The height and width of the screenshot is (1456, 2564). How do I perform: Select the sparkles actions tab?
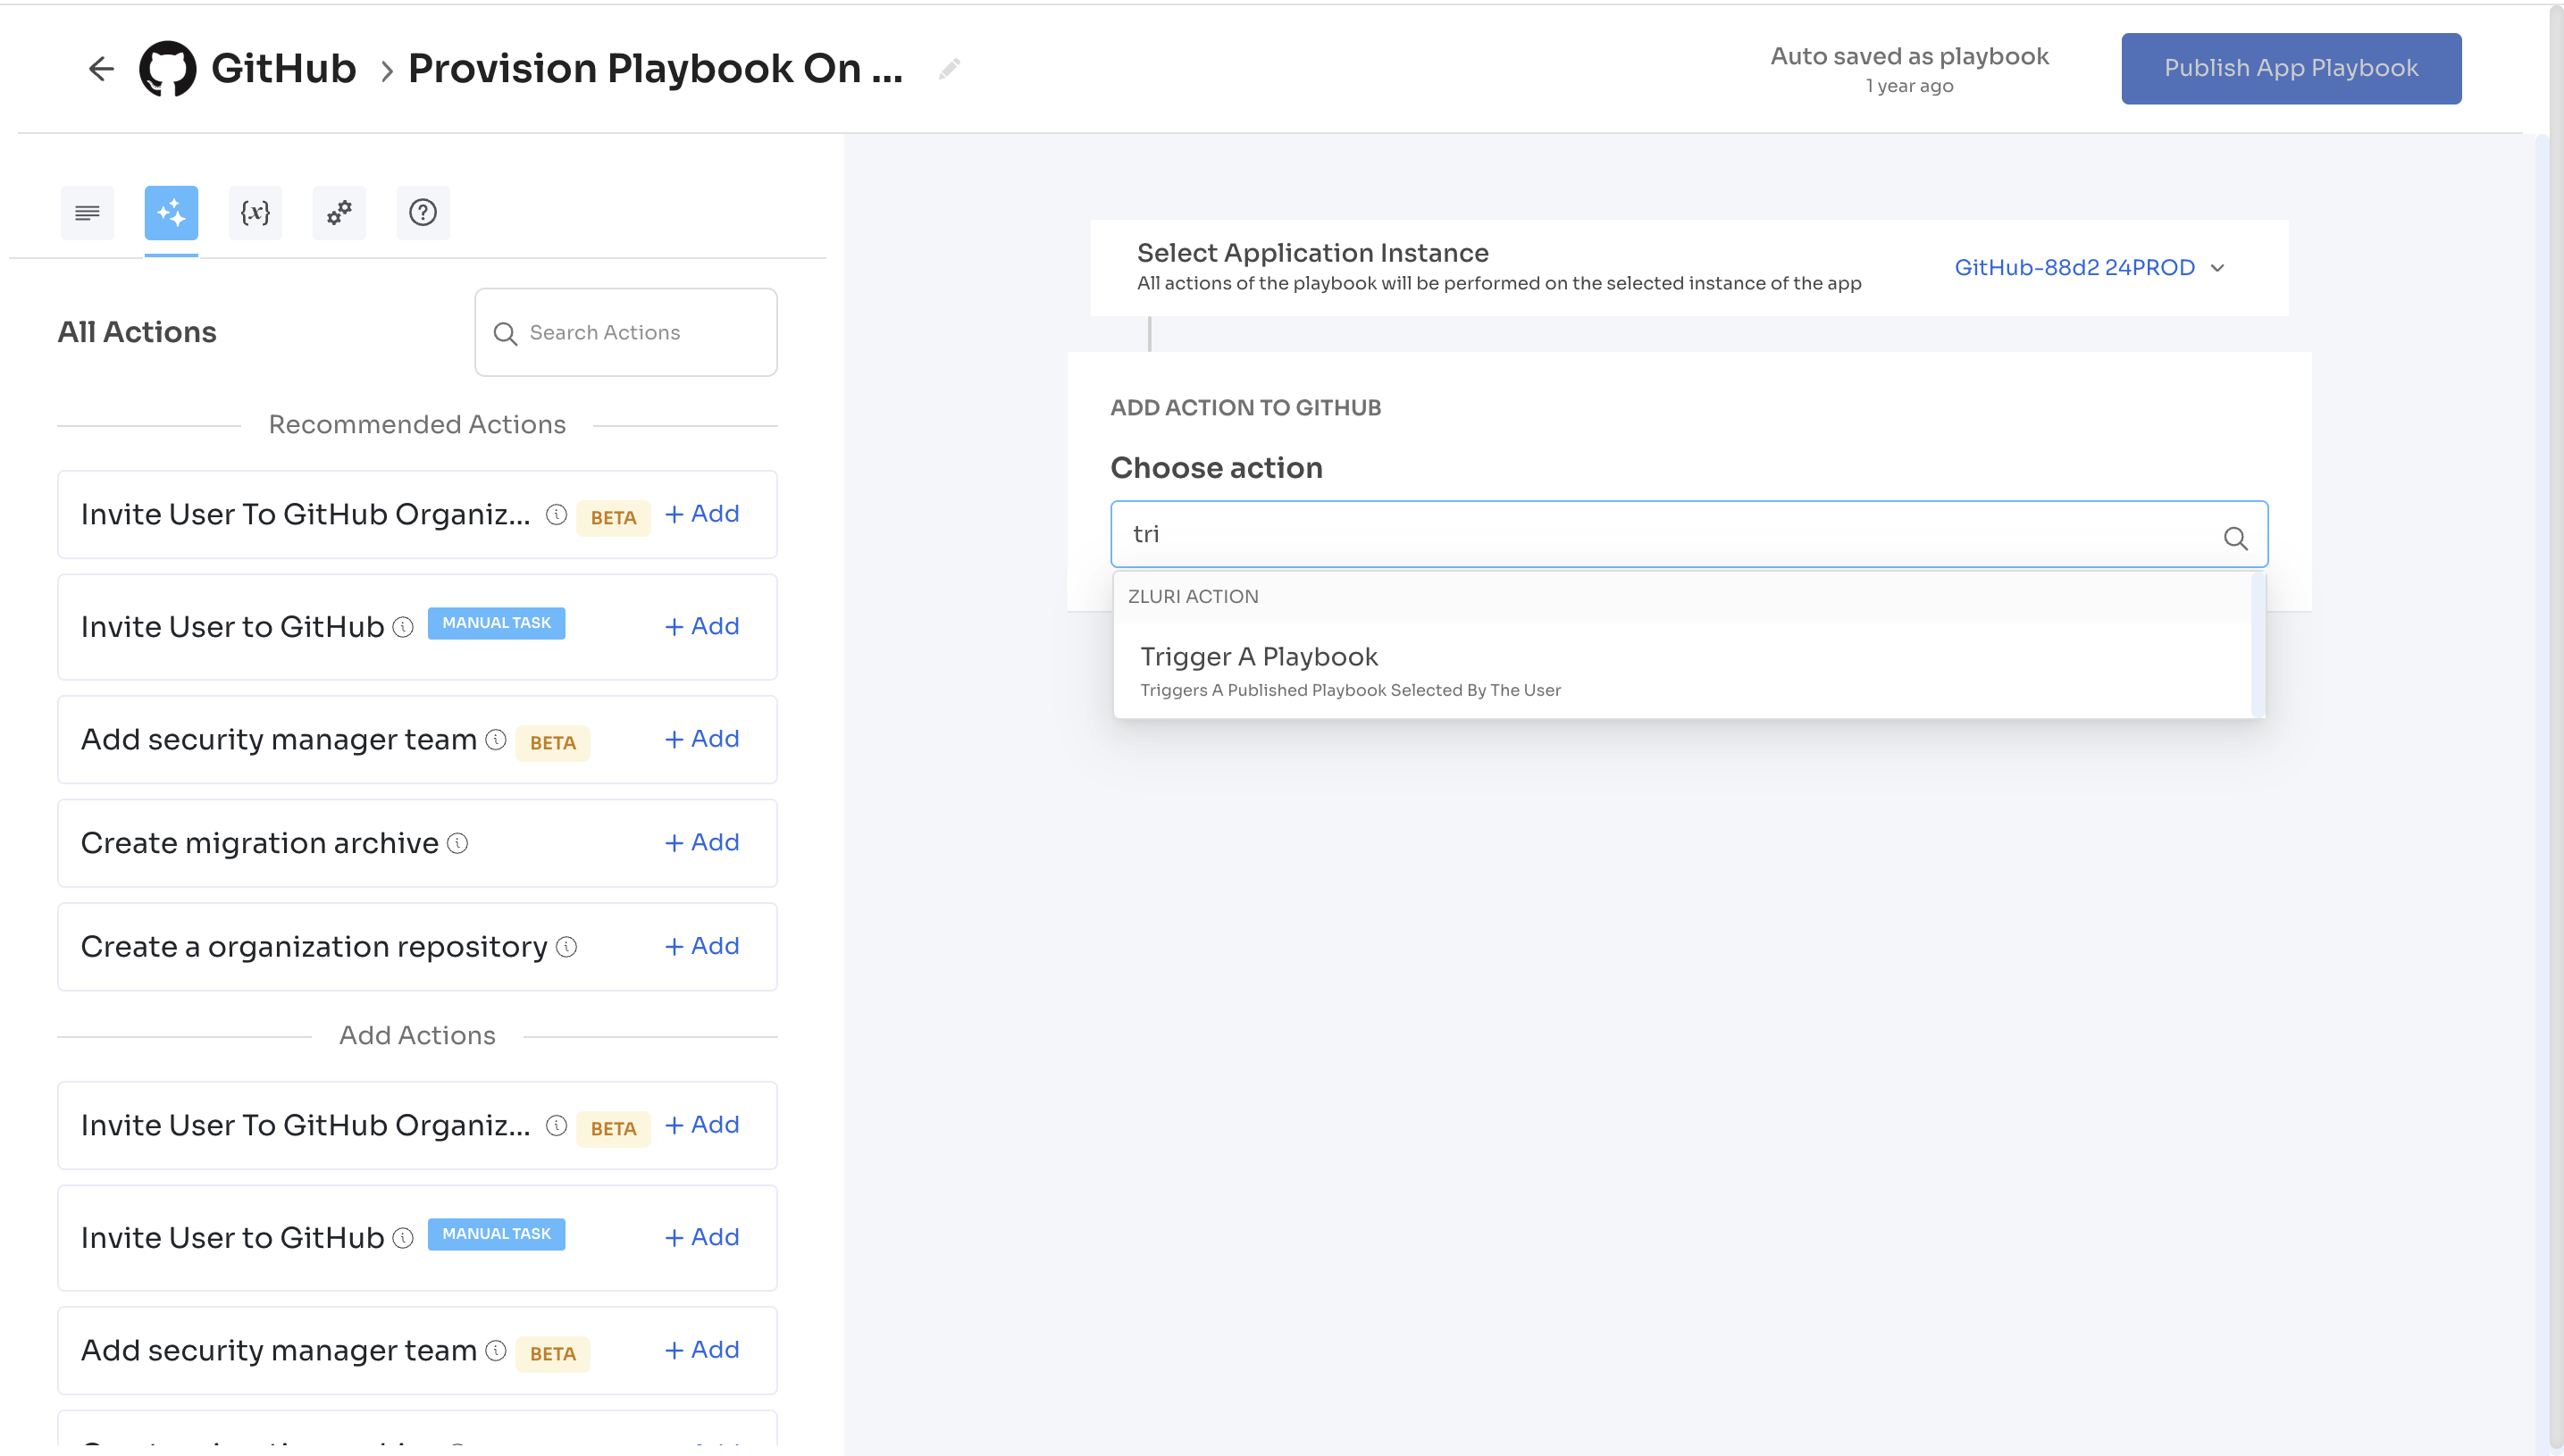pos(171,212)
